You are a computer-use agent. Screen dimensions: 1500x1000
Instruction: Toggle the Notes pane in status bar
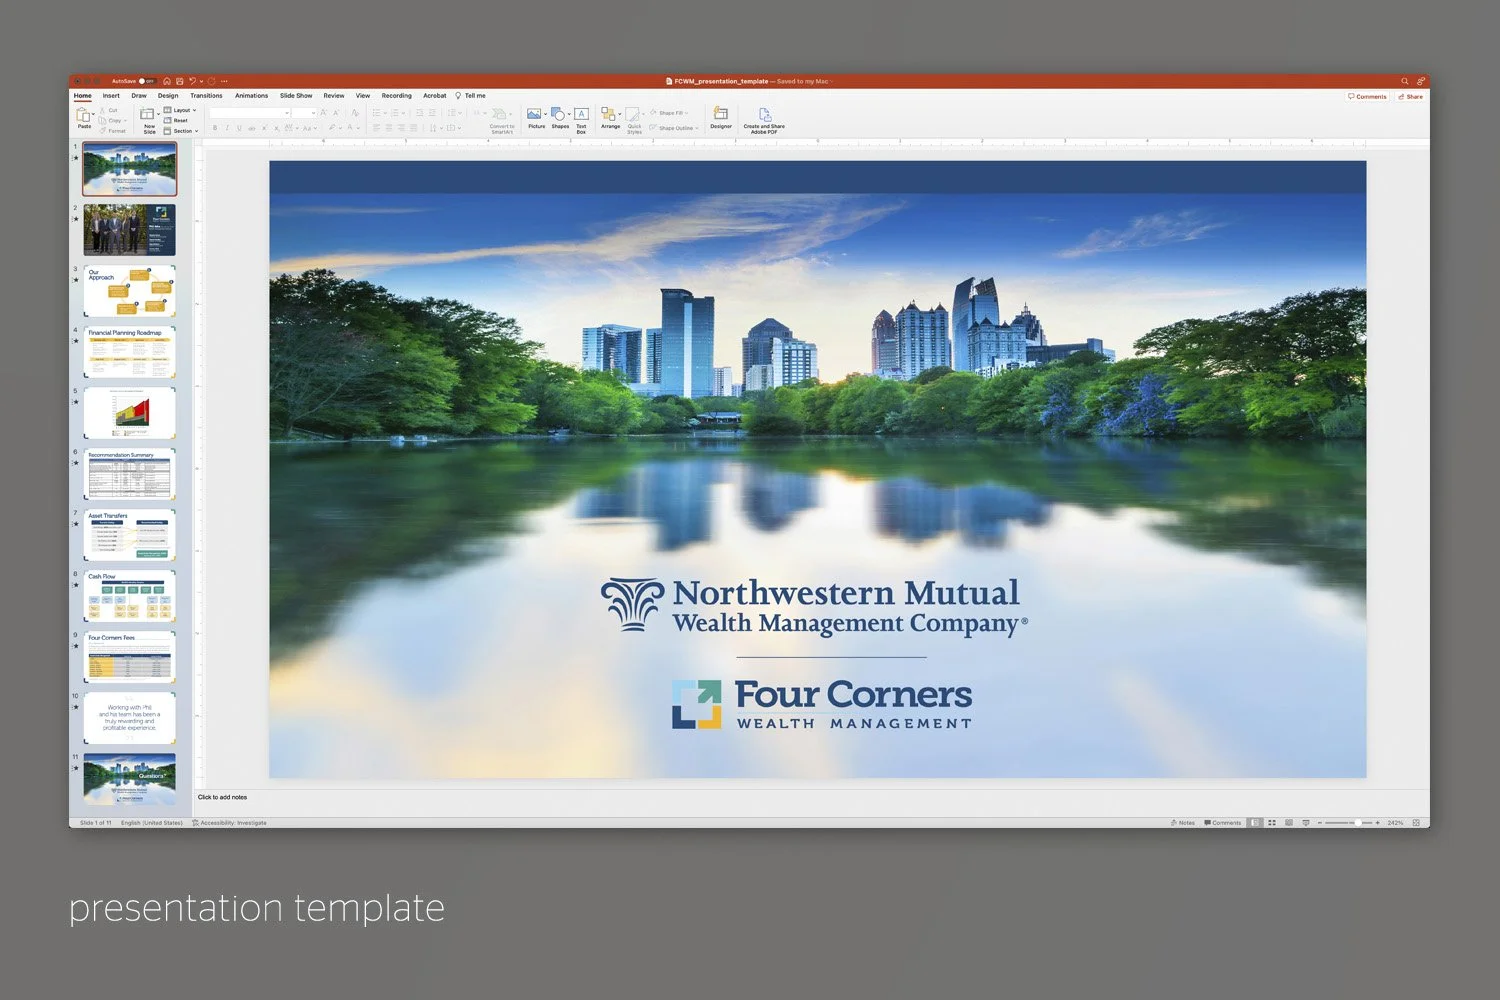(x=1183, y=823)
